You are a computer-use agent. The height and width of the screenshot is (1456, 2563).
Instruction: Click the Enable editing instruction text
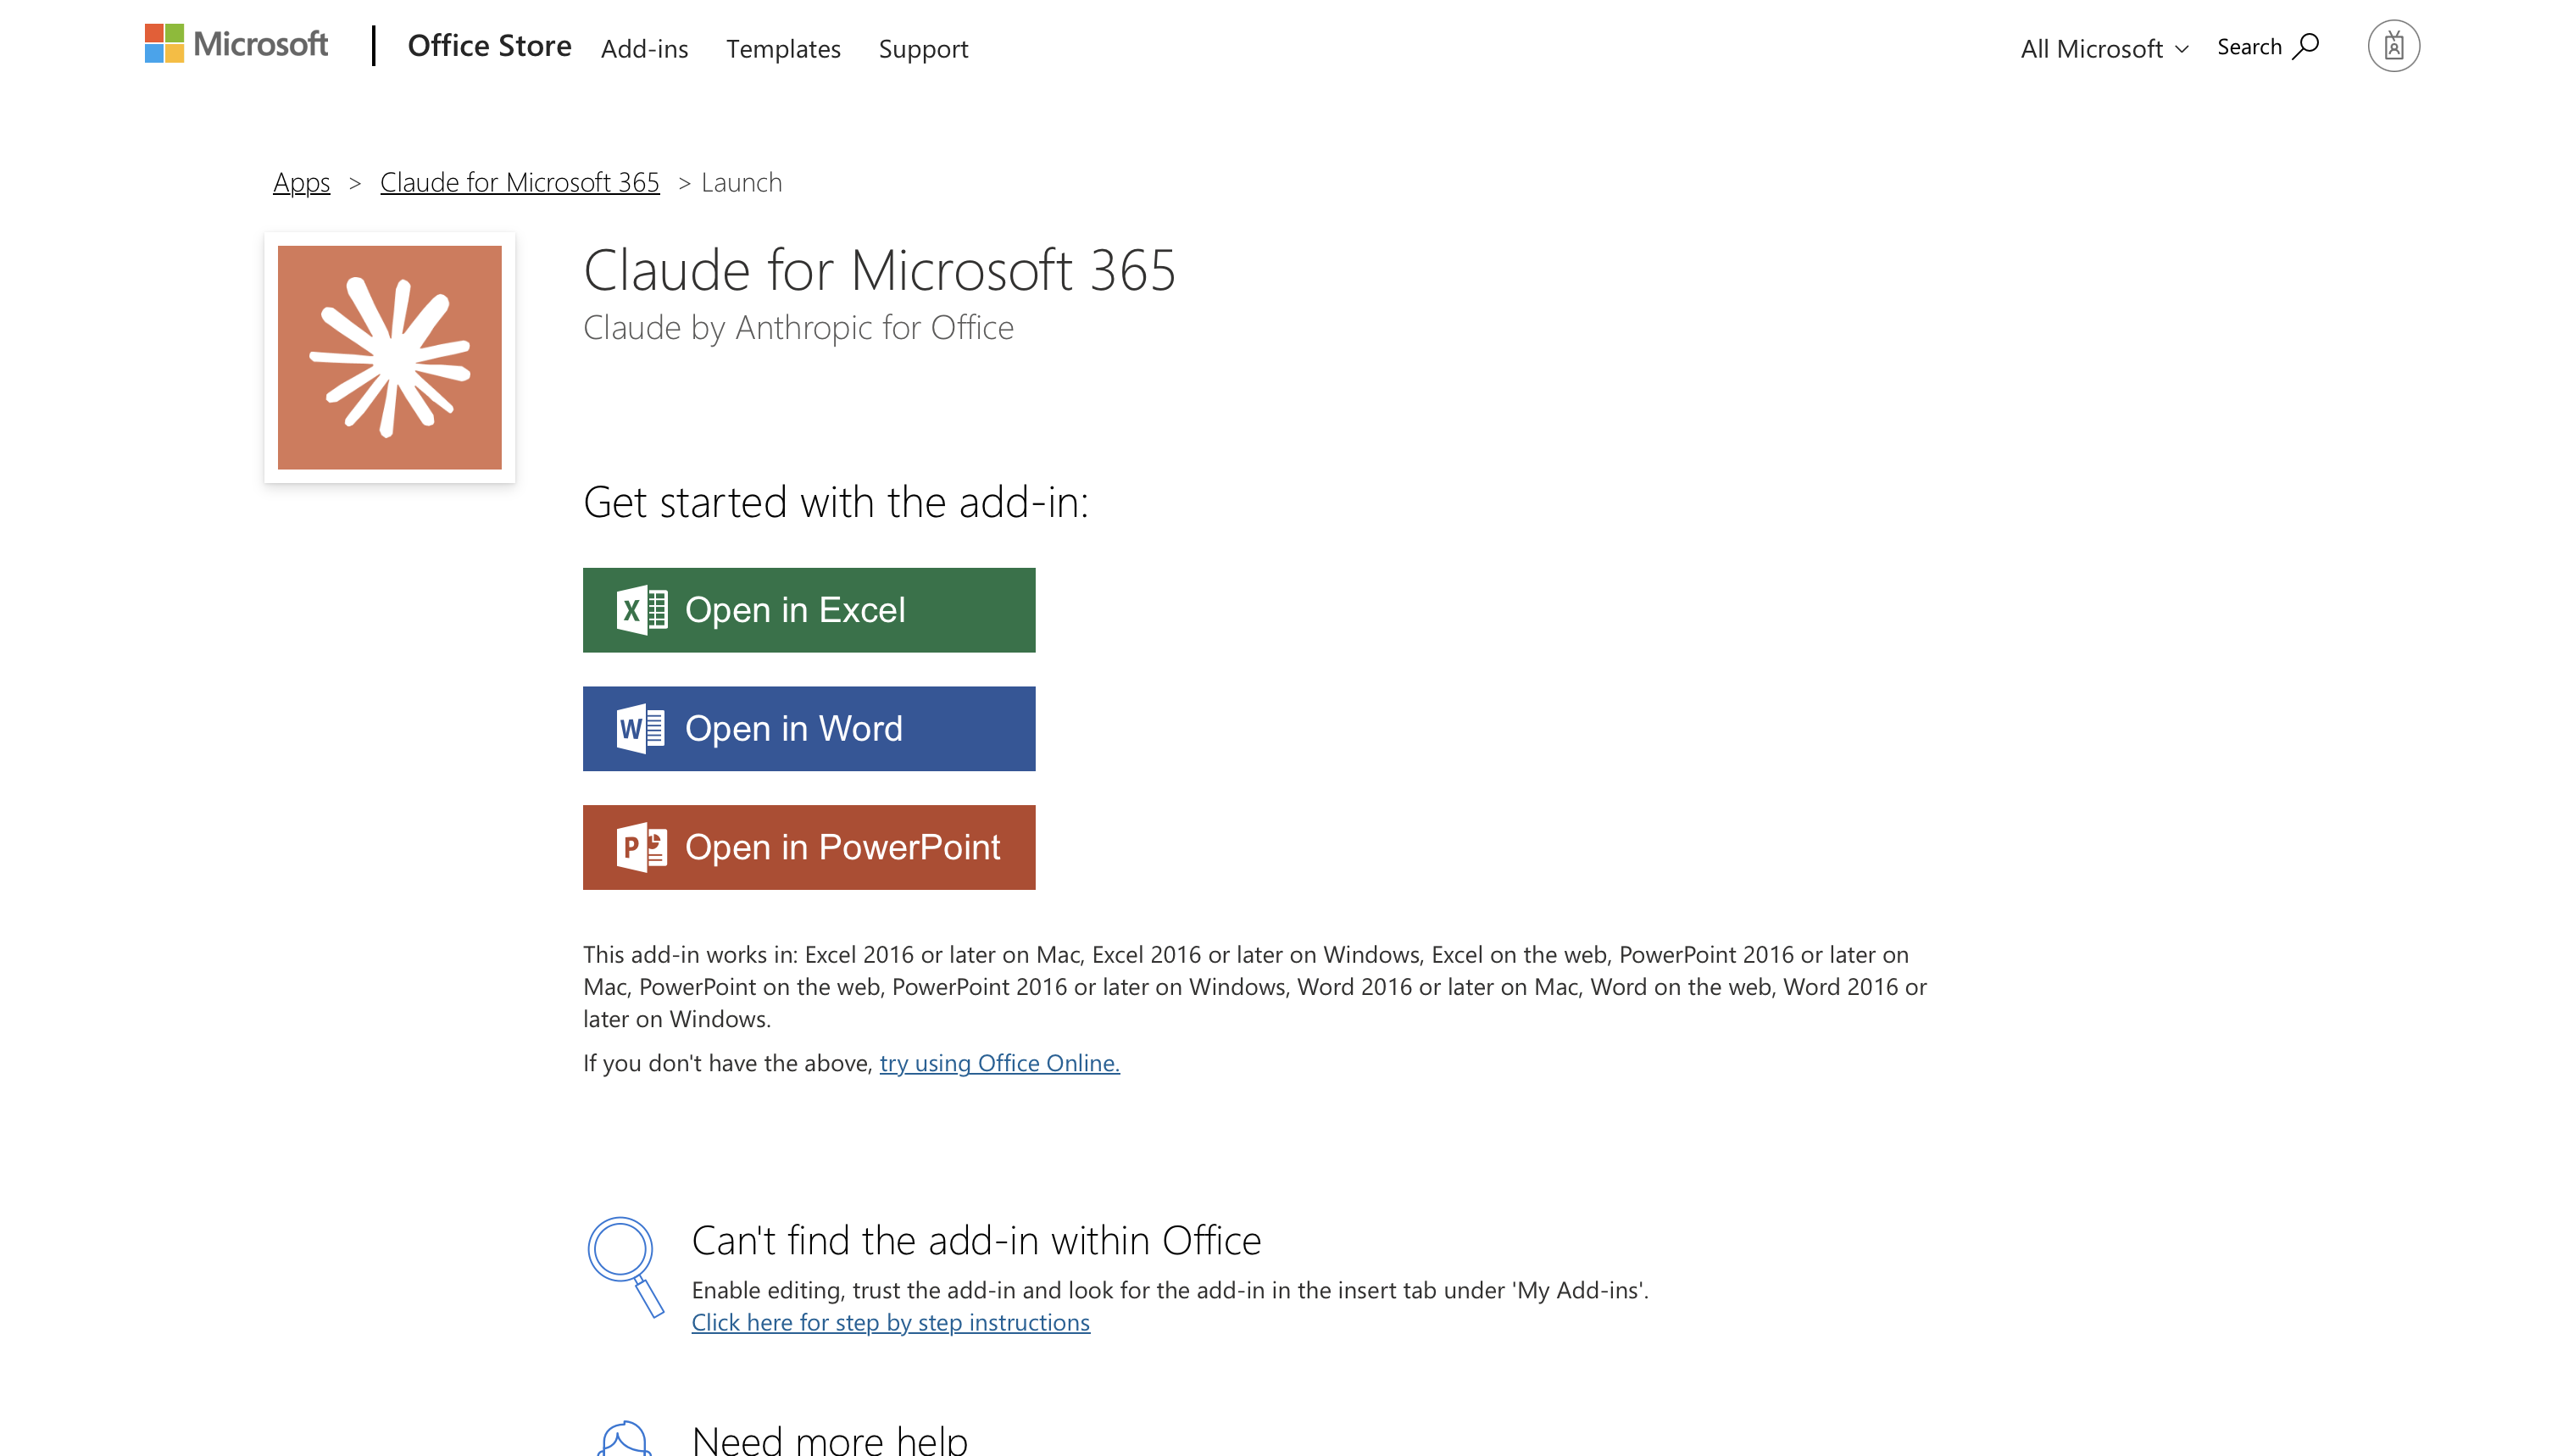[x=1170, y=1290]
